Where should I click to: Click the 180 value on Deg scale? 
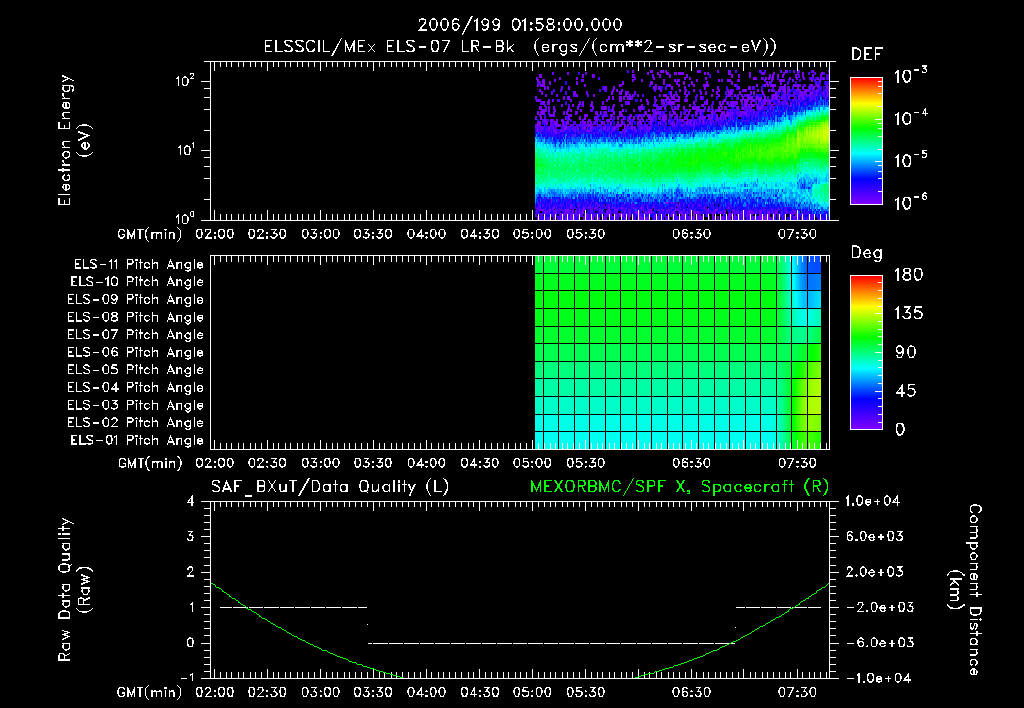(x=908, y=275)
